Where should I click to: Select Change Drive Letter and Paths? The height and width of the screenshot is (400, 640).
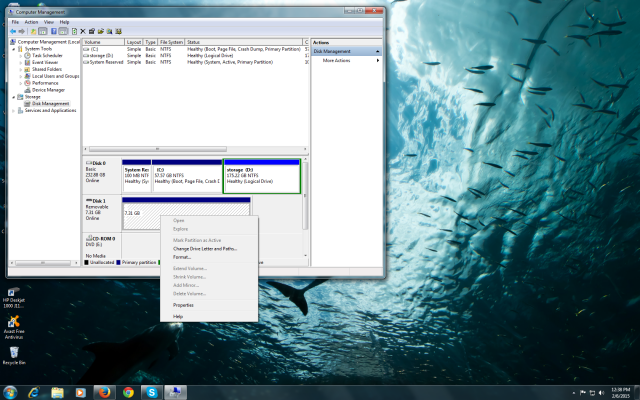click(x=204, y=248)
